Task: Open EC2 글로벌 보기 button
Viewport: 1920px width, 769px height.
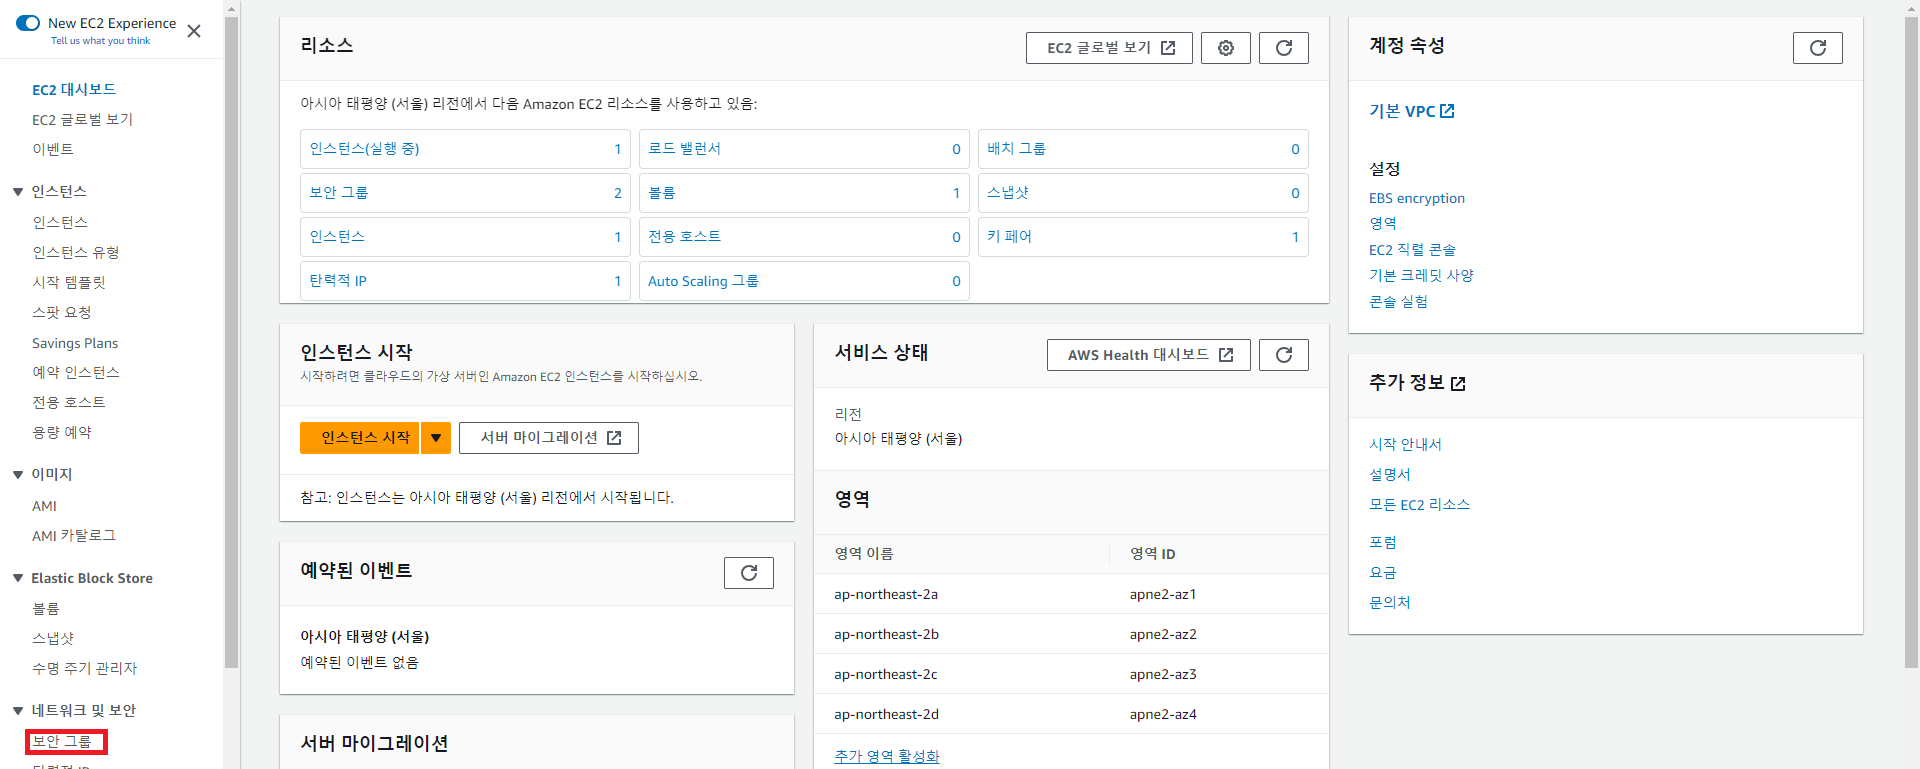Action: point(1109,48)
